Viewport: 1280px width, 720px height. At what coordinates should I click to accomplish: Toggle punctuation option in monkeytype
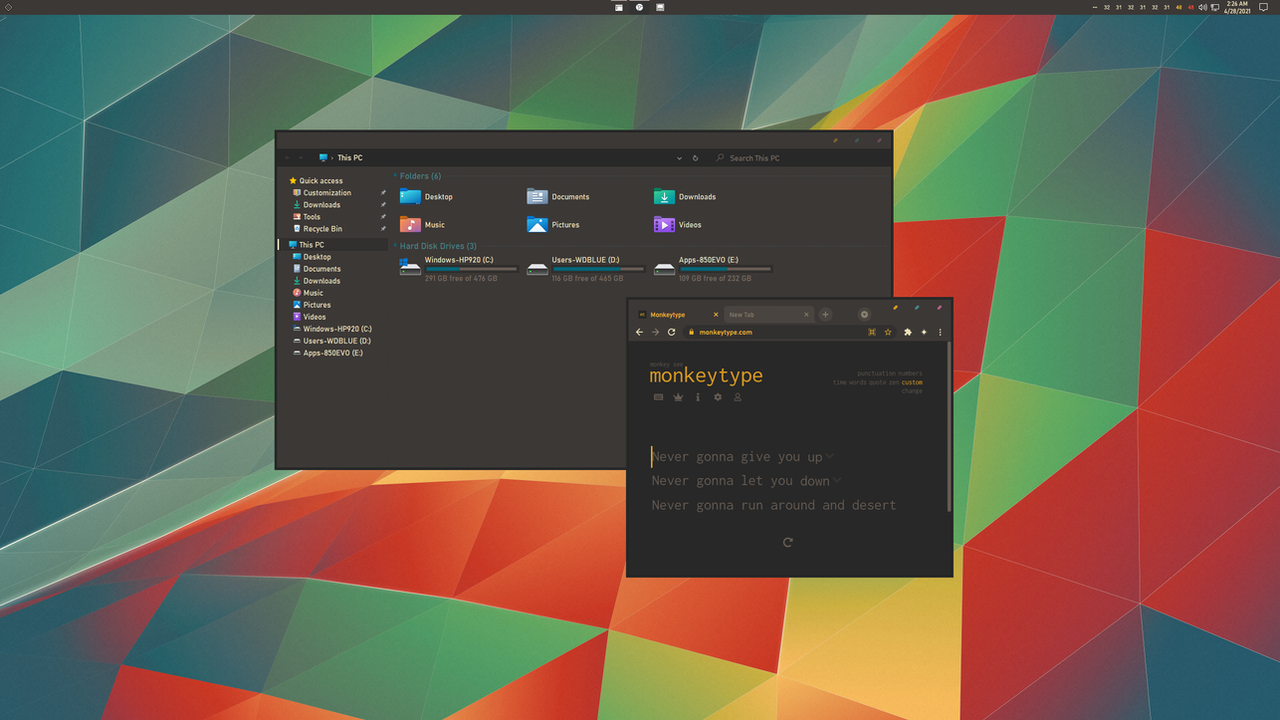click(876, 373)
